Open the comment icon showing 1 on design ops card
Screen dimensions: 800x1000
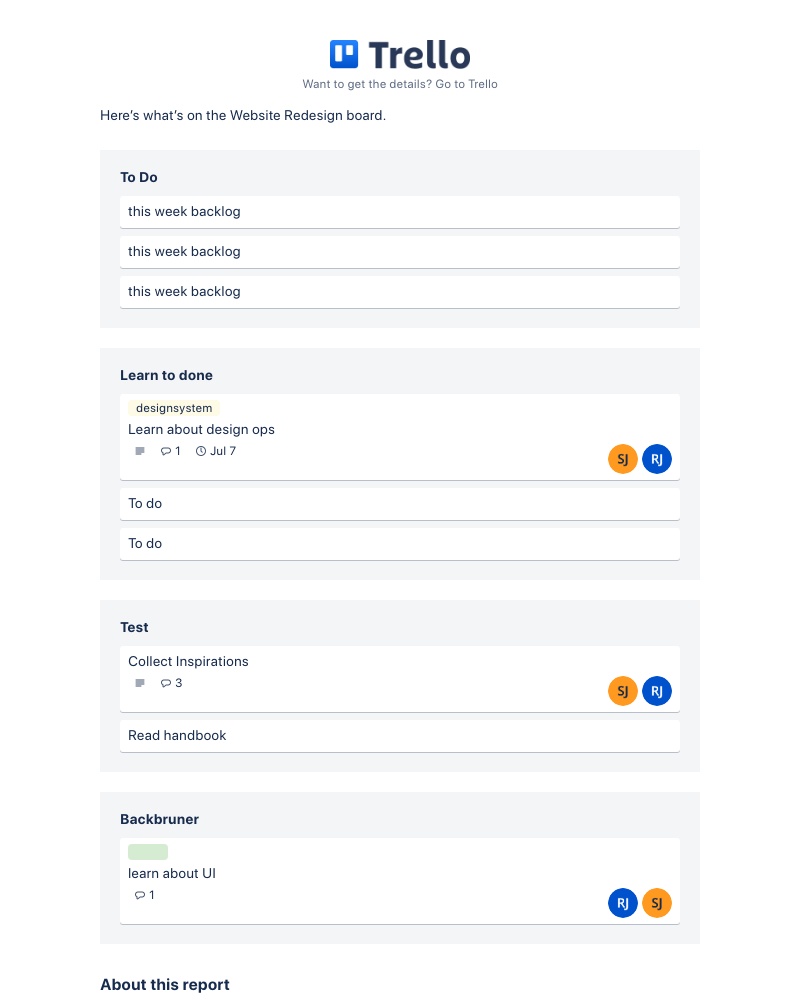[x=170, y=451]
